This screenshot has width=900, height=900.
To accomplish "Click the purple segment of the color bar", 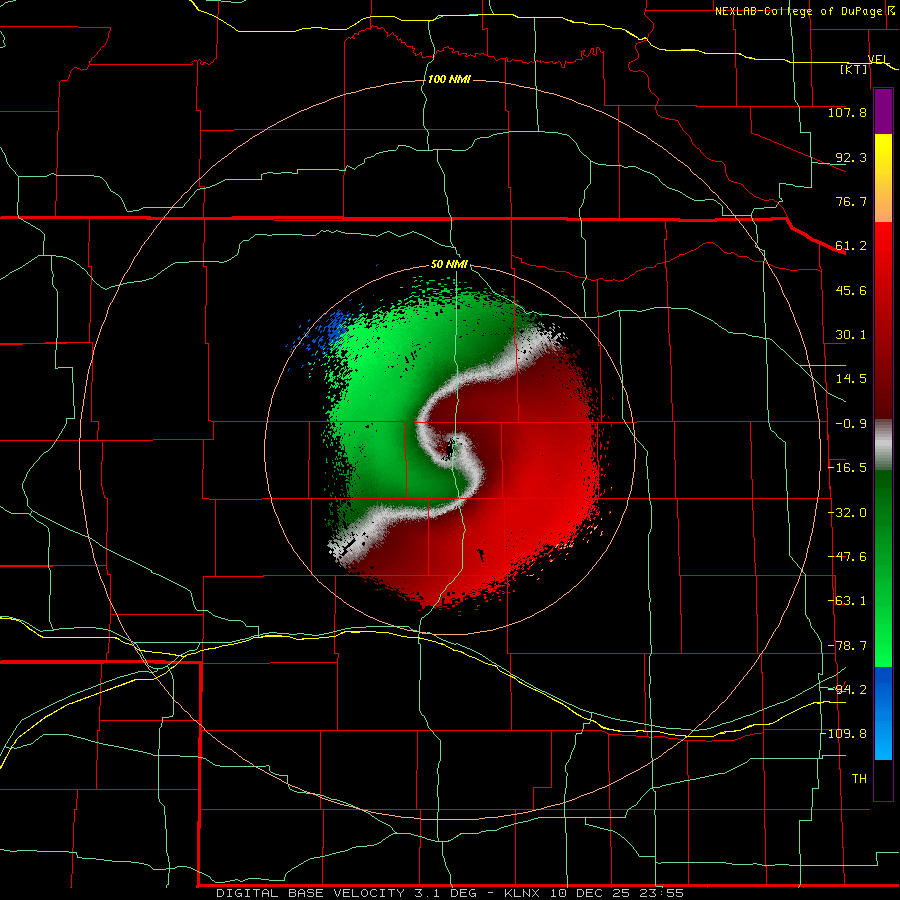I will pos(883,112).
